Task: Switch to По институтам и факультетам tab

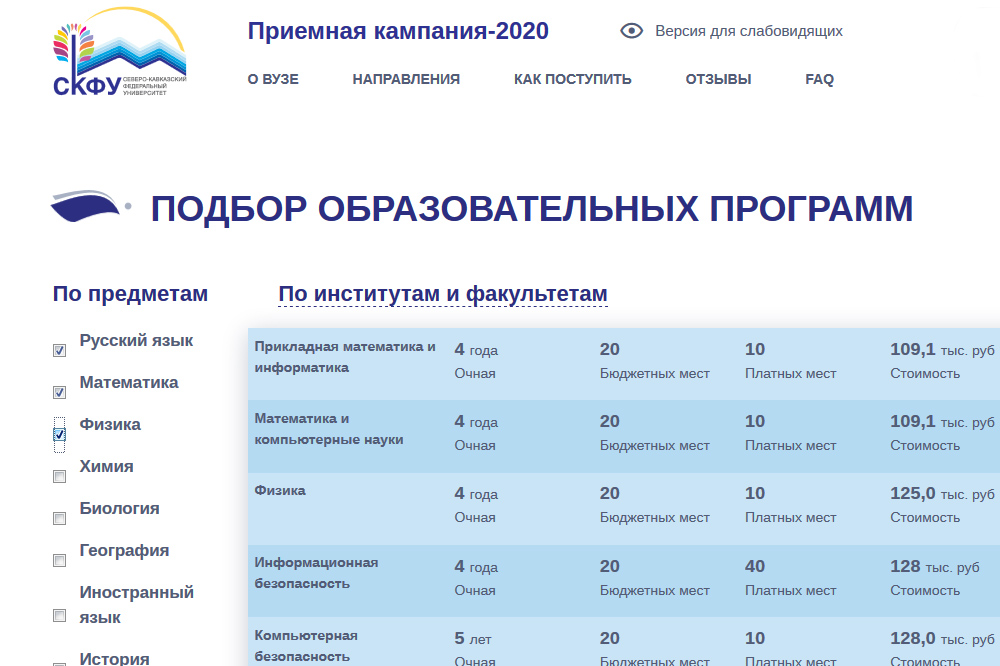Action: [x=443, y=293]
